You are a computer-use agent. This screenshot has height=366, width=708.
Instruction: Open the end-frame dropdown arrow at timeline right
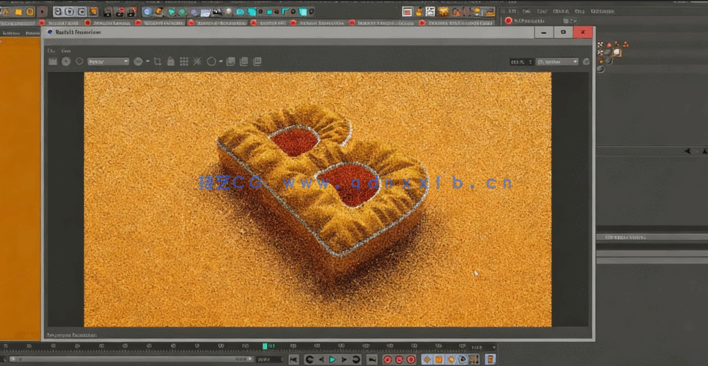(x=493, y=347)
